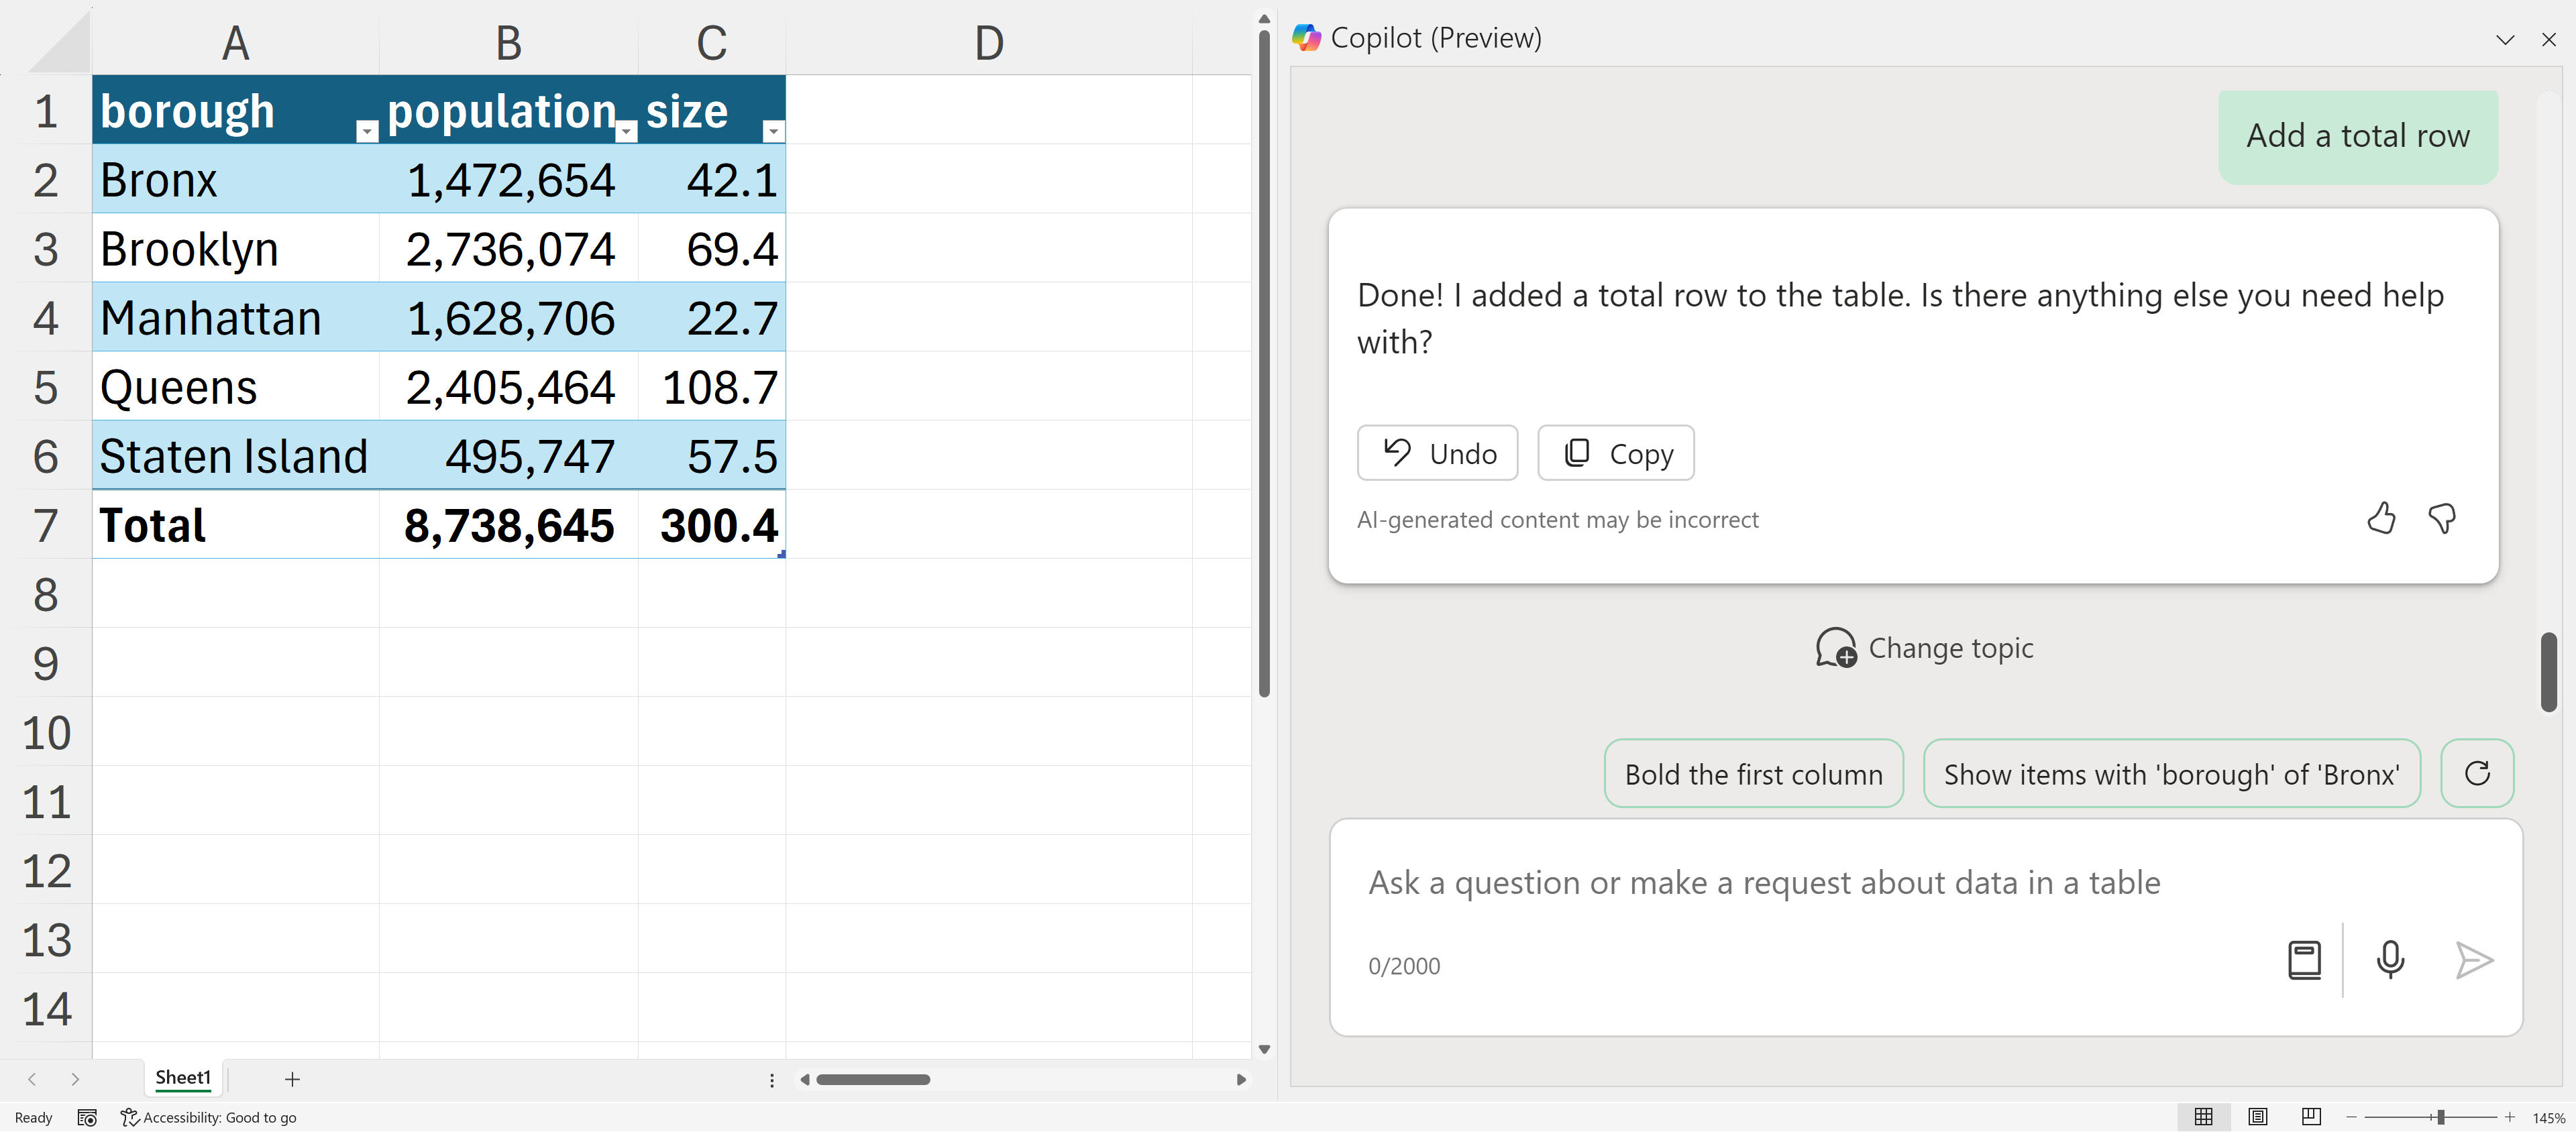
Task: Open the size column filter dropdown
Action: coord(773,131)
